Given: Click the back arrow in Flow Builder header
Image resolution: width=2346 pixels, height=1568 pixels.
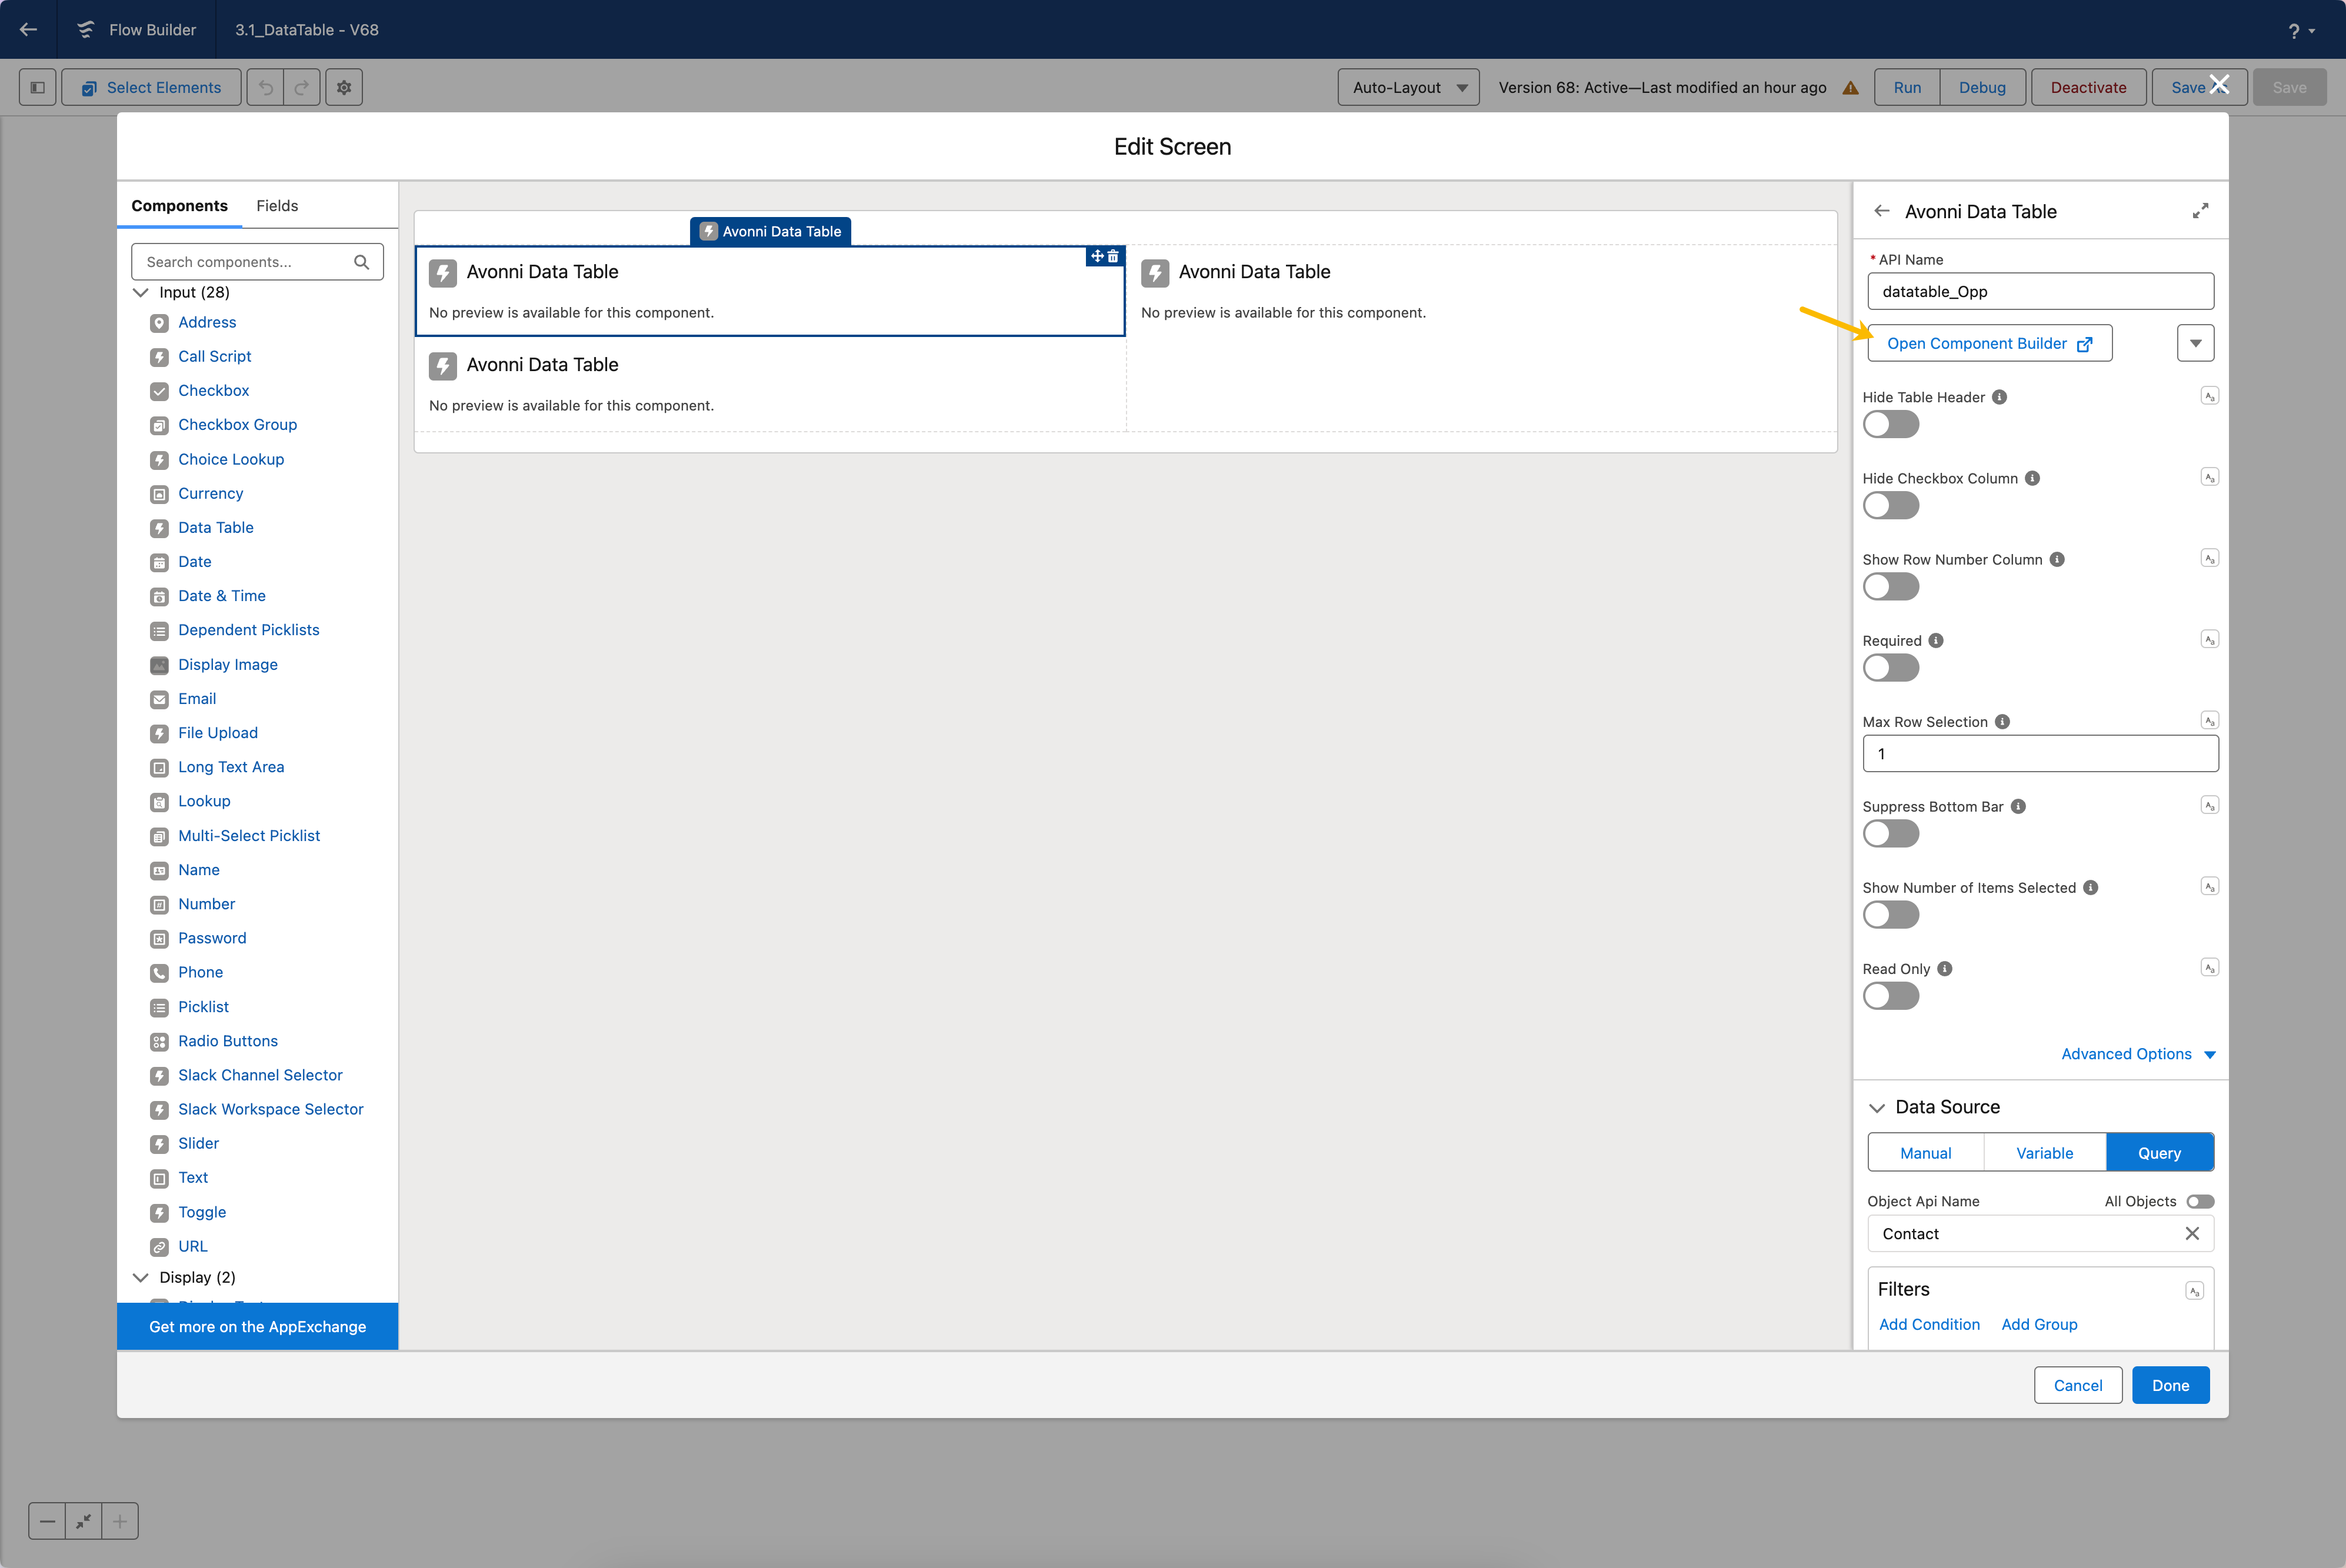Looking at the screenshot, I should [28, 29].
